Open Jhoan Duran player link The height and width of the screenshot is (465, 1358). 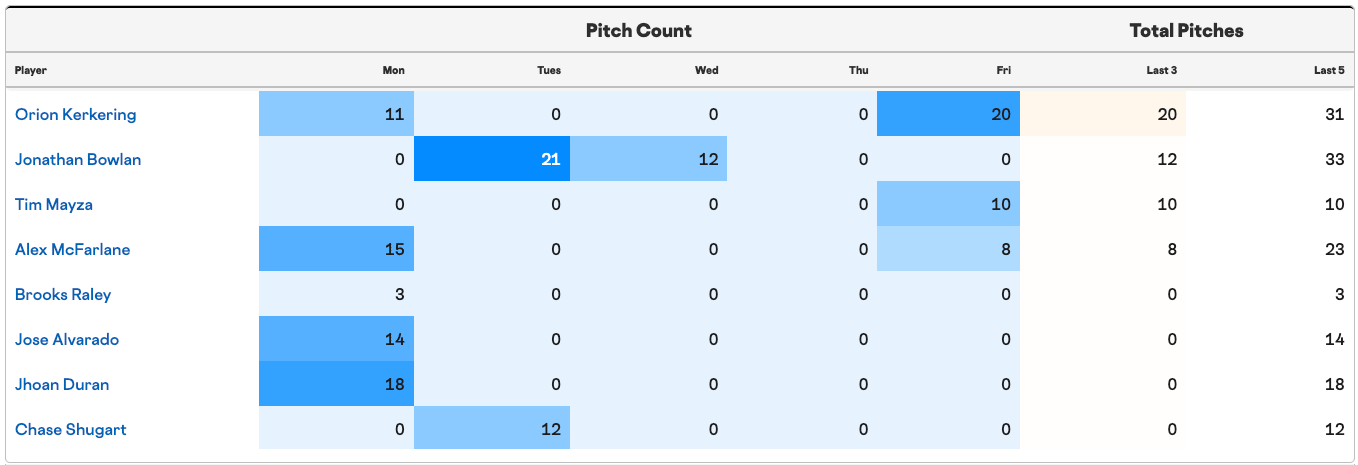62,384
